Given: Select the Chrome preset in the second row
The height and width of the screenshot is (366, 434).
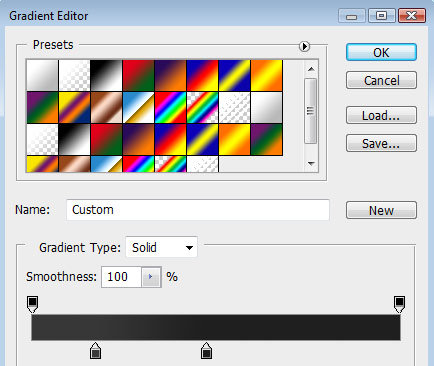Looking at the screenshot, I should click(138, 108).
